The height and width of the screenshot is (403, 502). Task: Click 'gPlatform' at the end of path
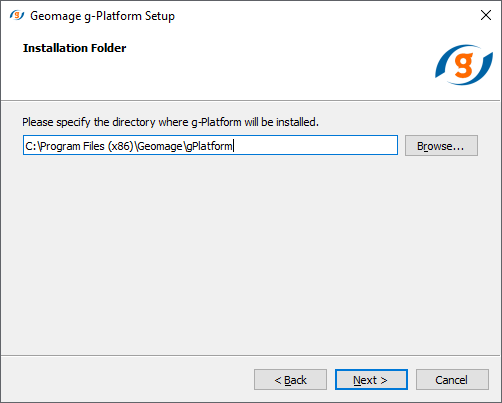click(209, 146)
